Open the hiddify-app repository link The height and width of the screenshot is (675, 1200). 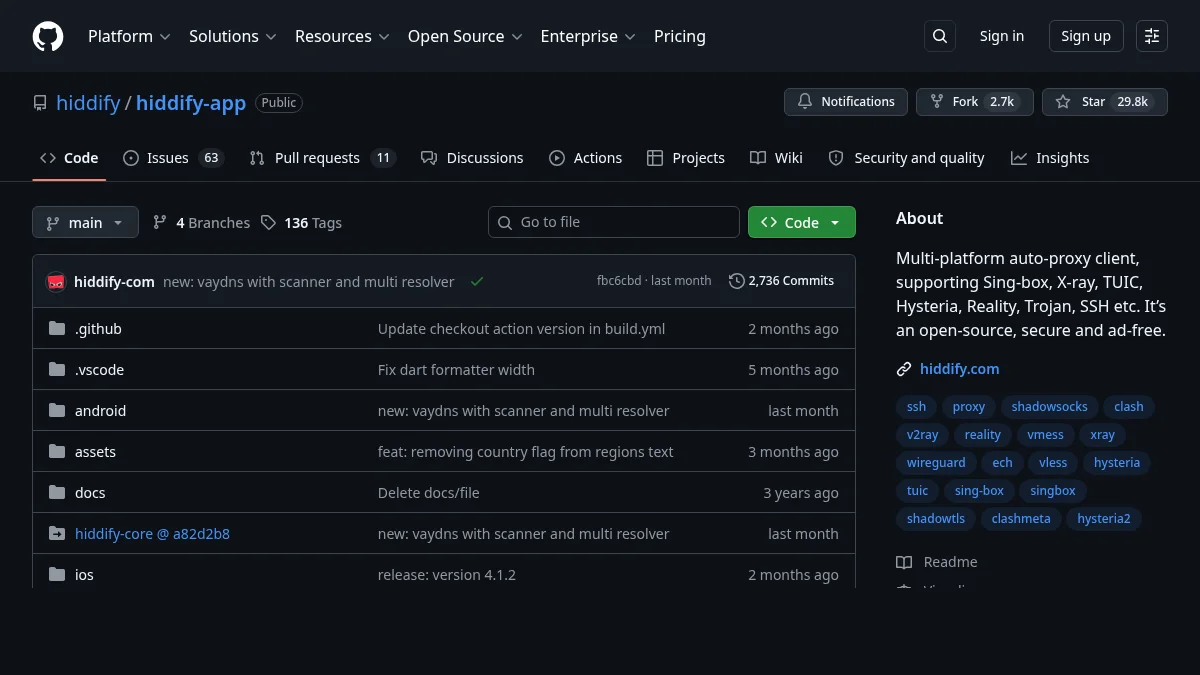point(191,103)
